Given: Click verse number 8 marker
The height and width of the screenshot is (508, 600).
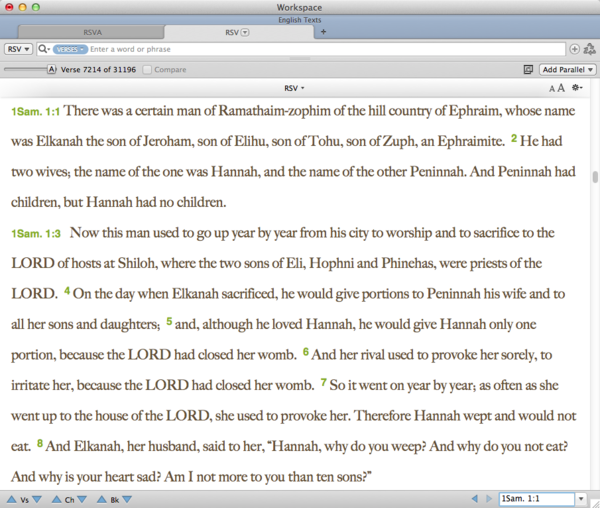Looking at the screenshot, I should point(40,443).
